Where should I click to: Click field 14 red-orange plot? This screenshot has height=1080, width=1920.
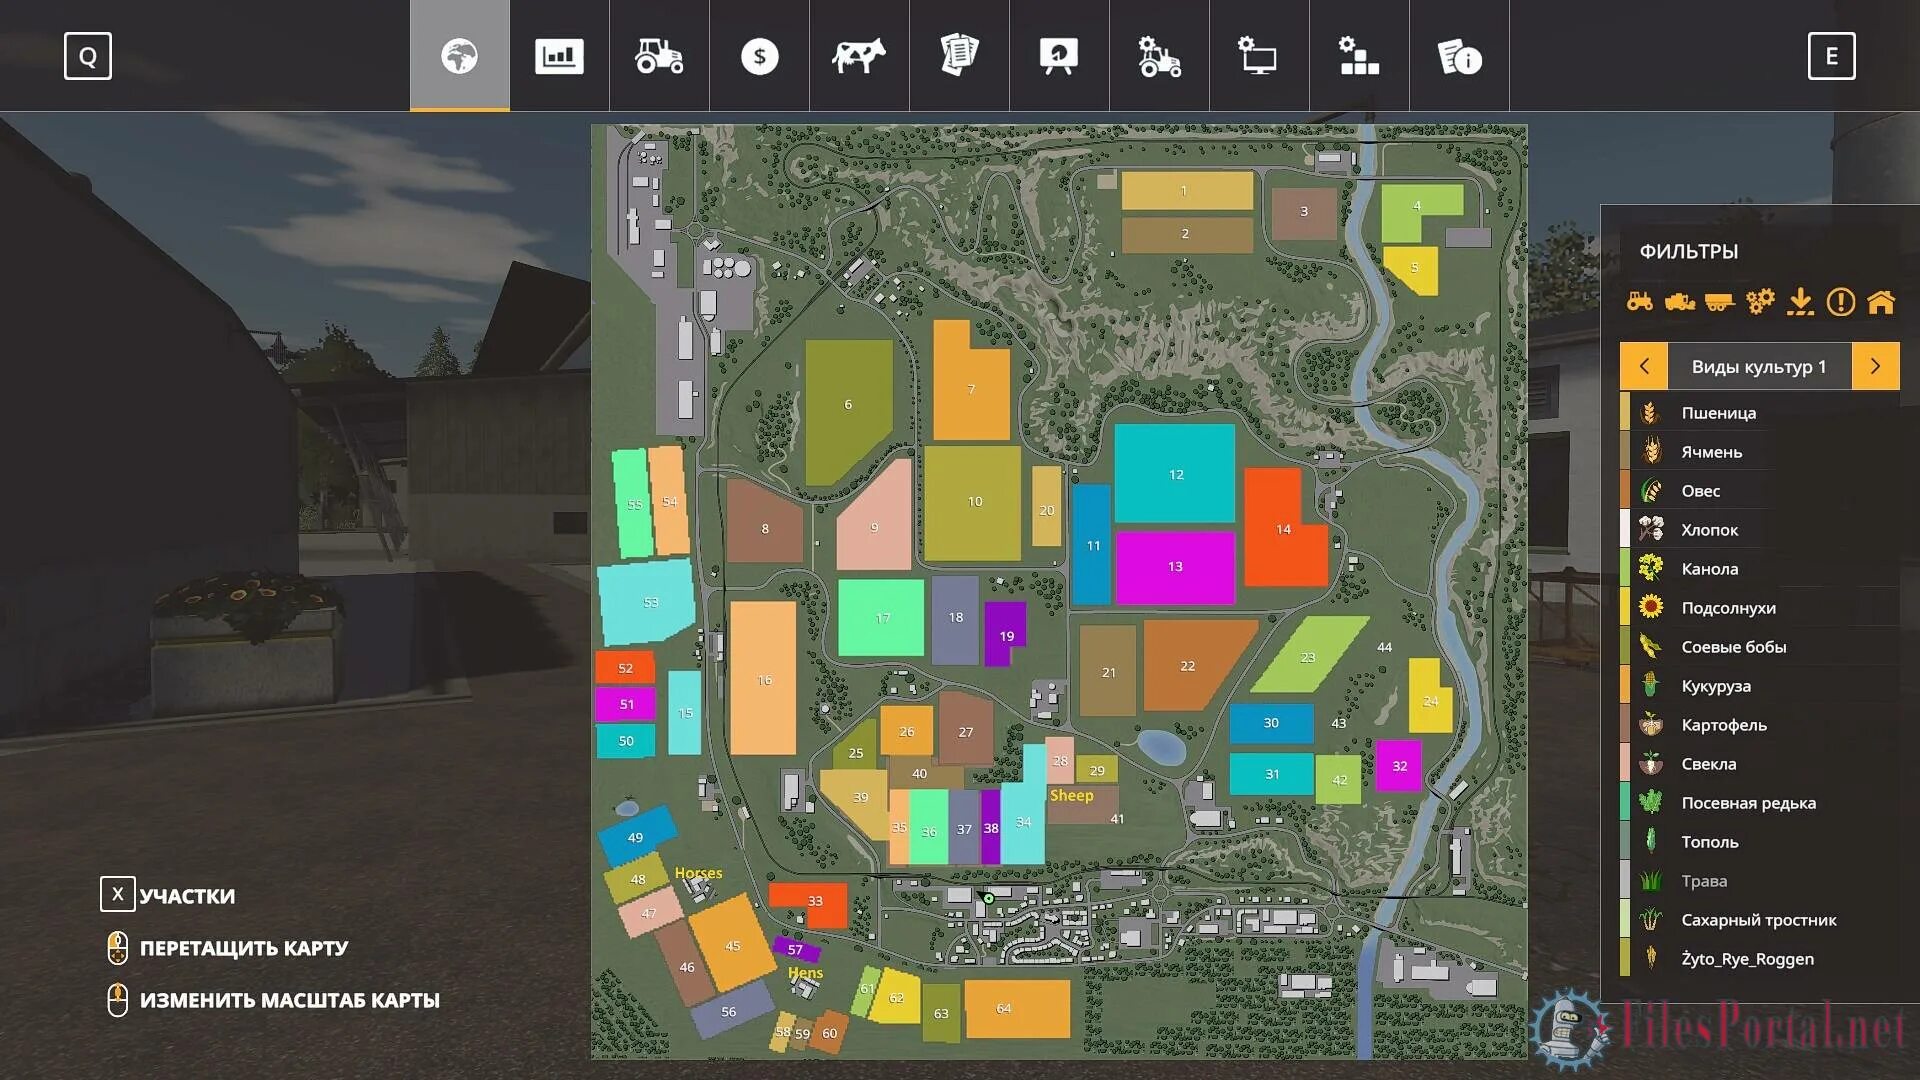pyautogui.click(x=1284, y=529)
